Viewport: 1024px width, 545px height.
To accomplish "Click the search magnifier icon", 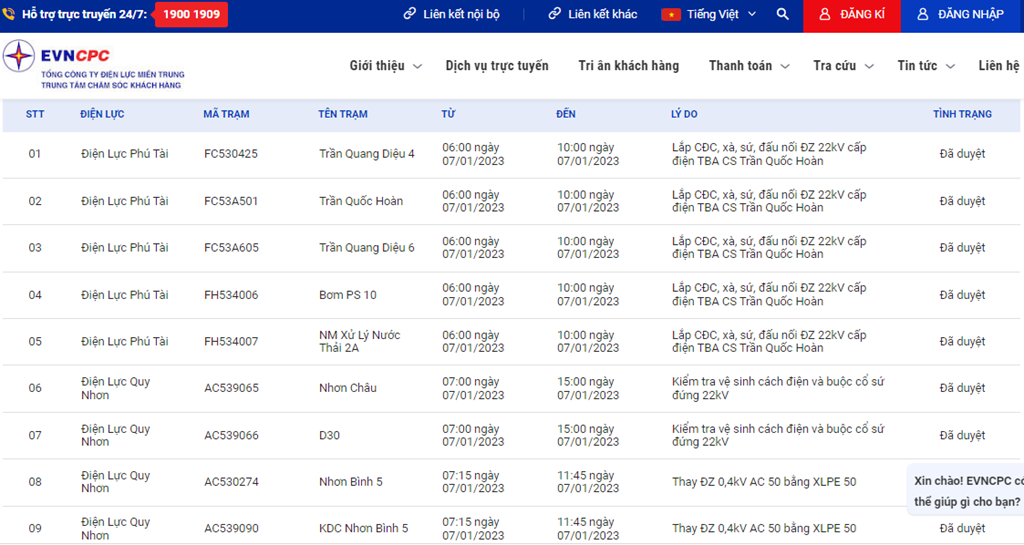I will coord(782,15).
